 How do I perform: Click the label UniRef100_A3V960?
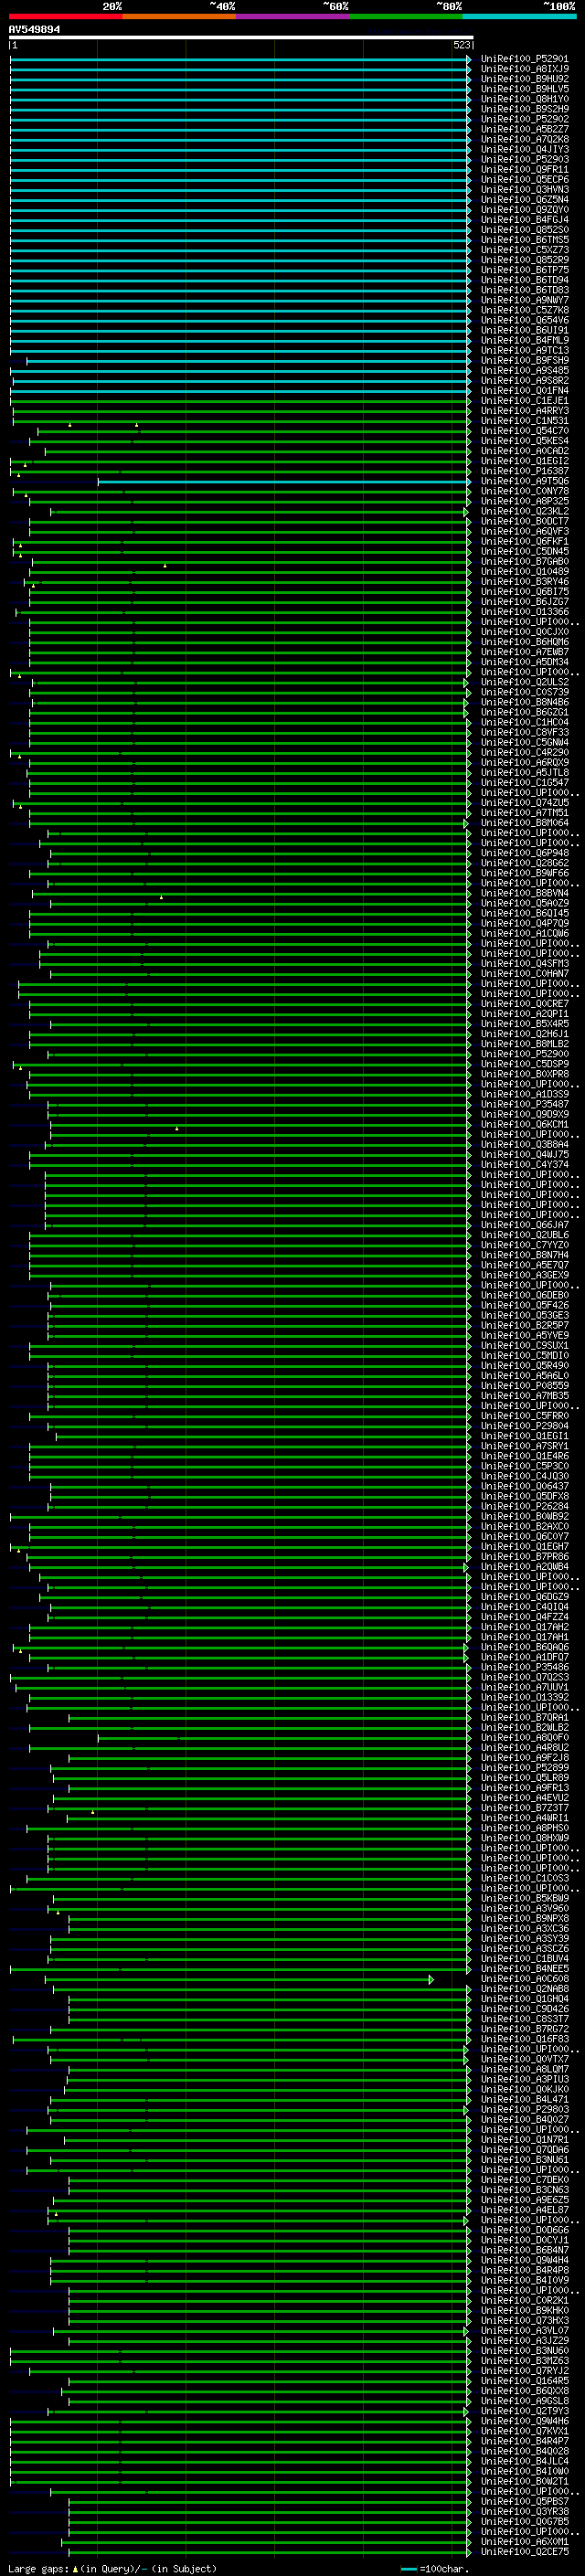click(525, 1908)
